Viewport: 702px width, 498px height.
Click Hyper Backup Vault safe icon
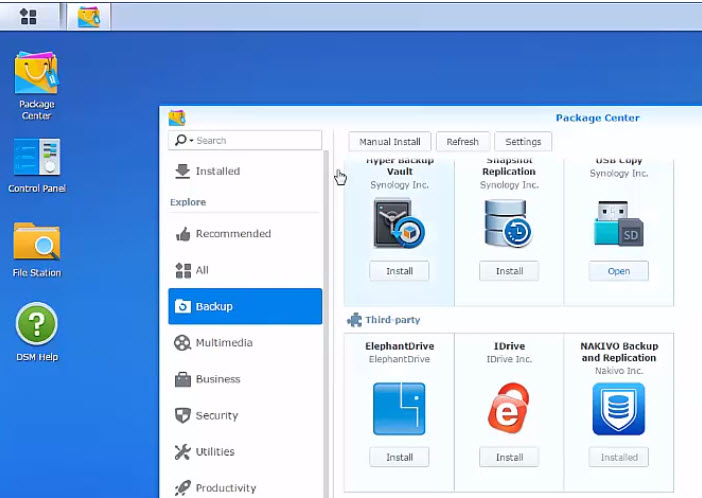[399, 224]
